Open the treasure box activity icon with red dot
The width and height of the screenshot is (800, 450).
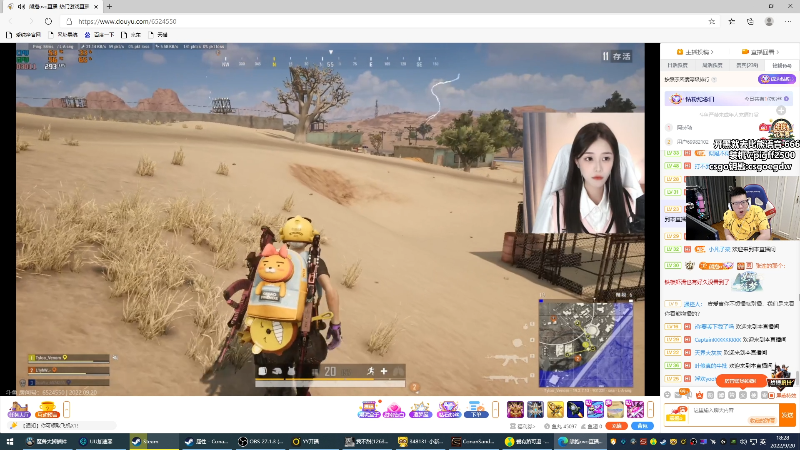tap(368, 409)
